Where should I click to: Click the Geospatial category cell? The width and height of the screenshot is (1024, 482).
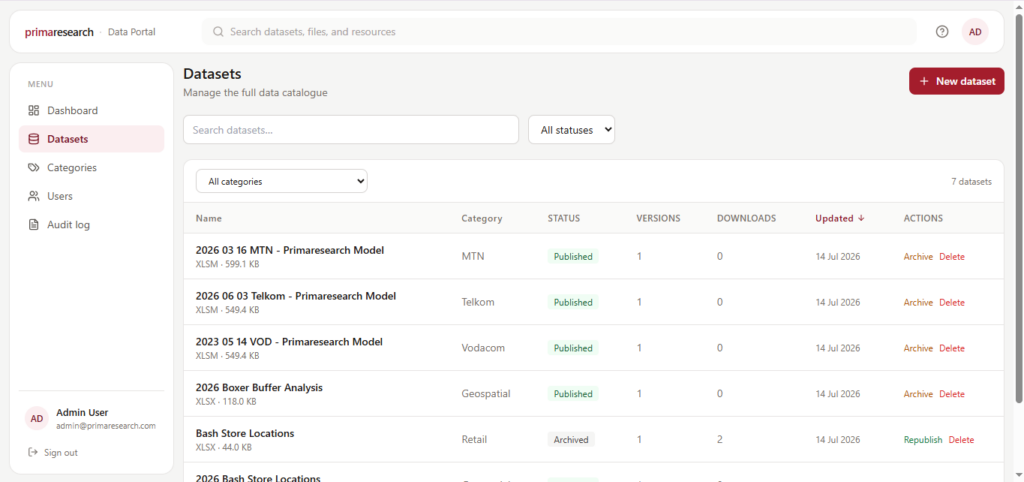click(x=486, y=394)
